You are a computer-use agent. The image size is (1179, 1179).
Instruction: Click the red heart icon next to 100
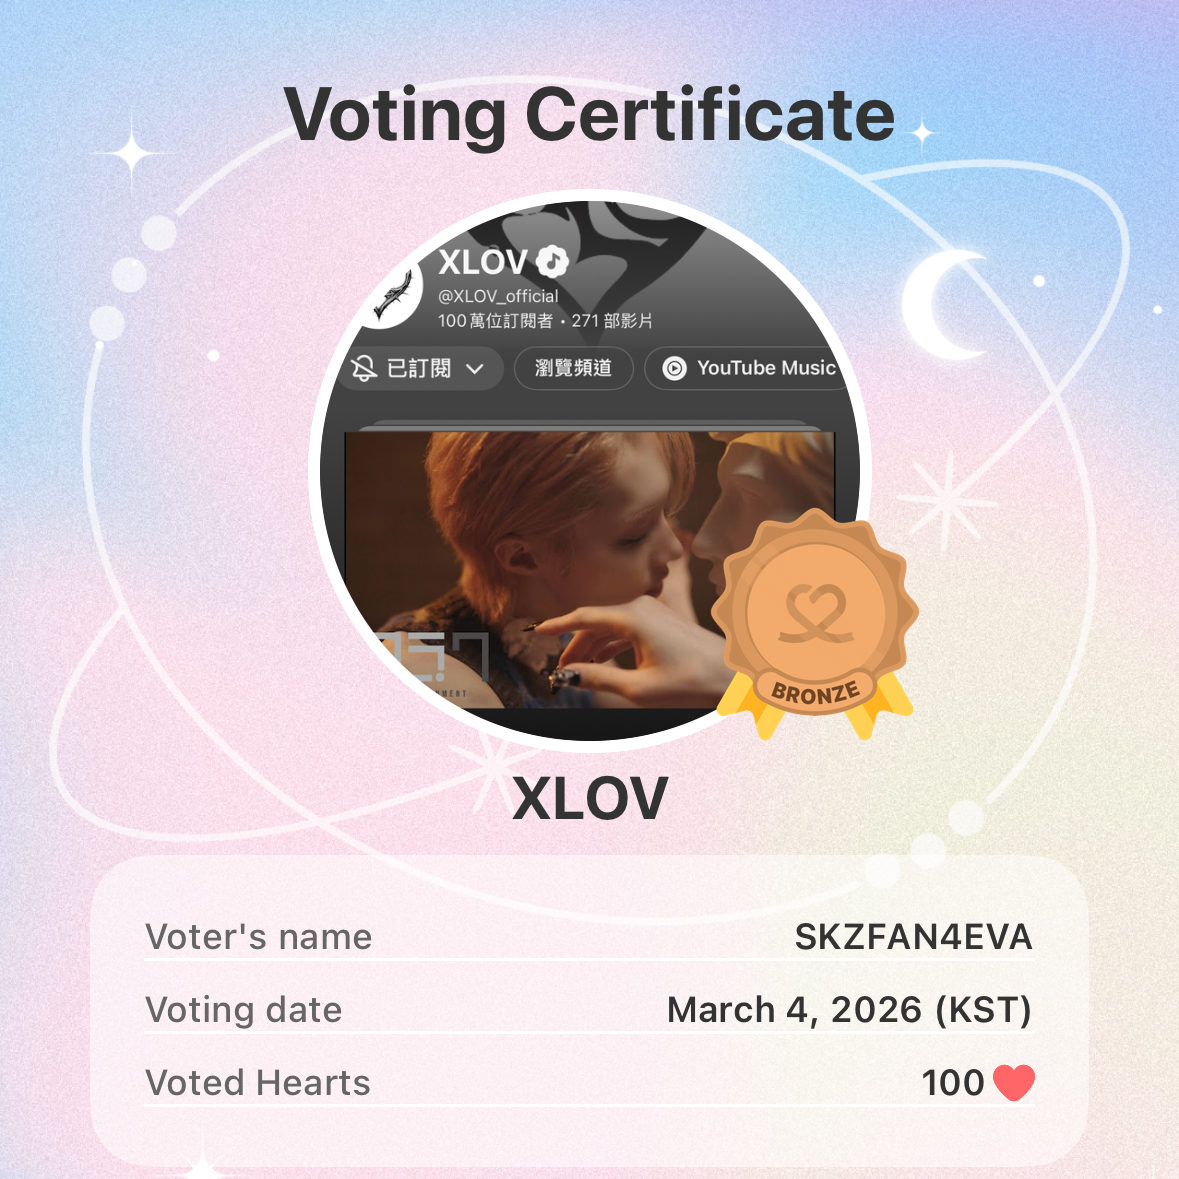(x=1015, y=1082)
